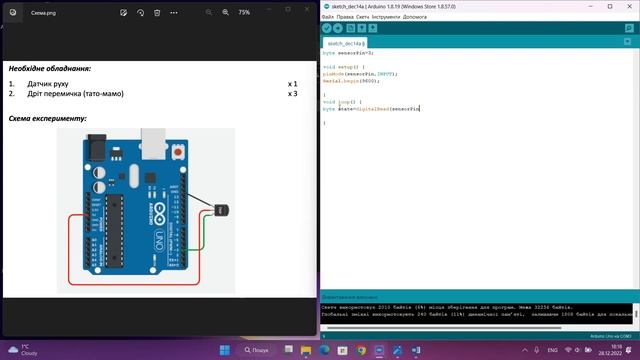Open the clock showing 28.12.2022
This screenshot has width=640, height=360.
611,350
